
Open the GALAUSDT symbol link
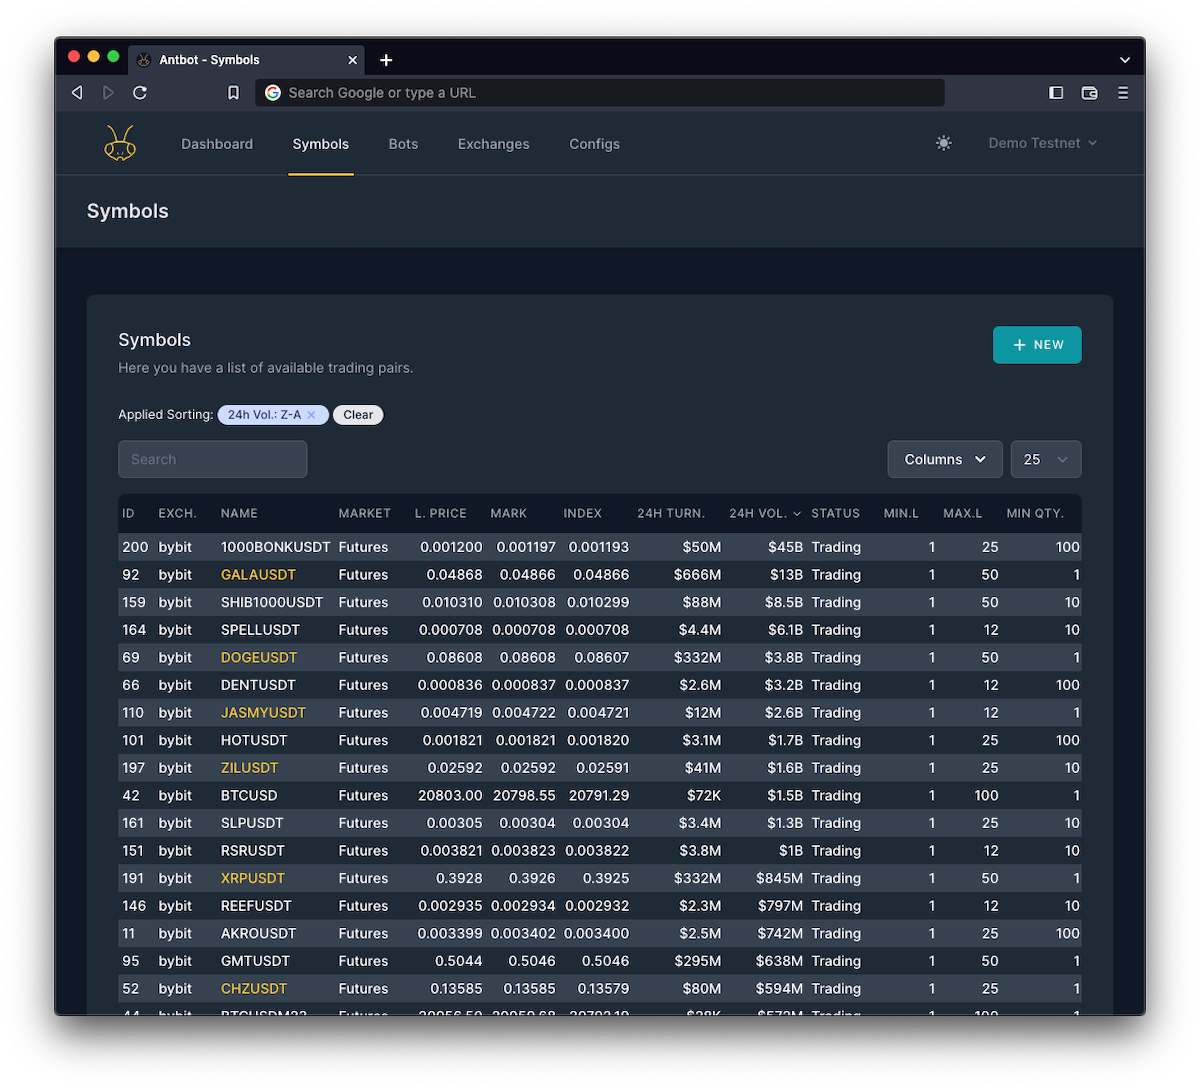pos(258,575)
